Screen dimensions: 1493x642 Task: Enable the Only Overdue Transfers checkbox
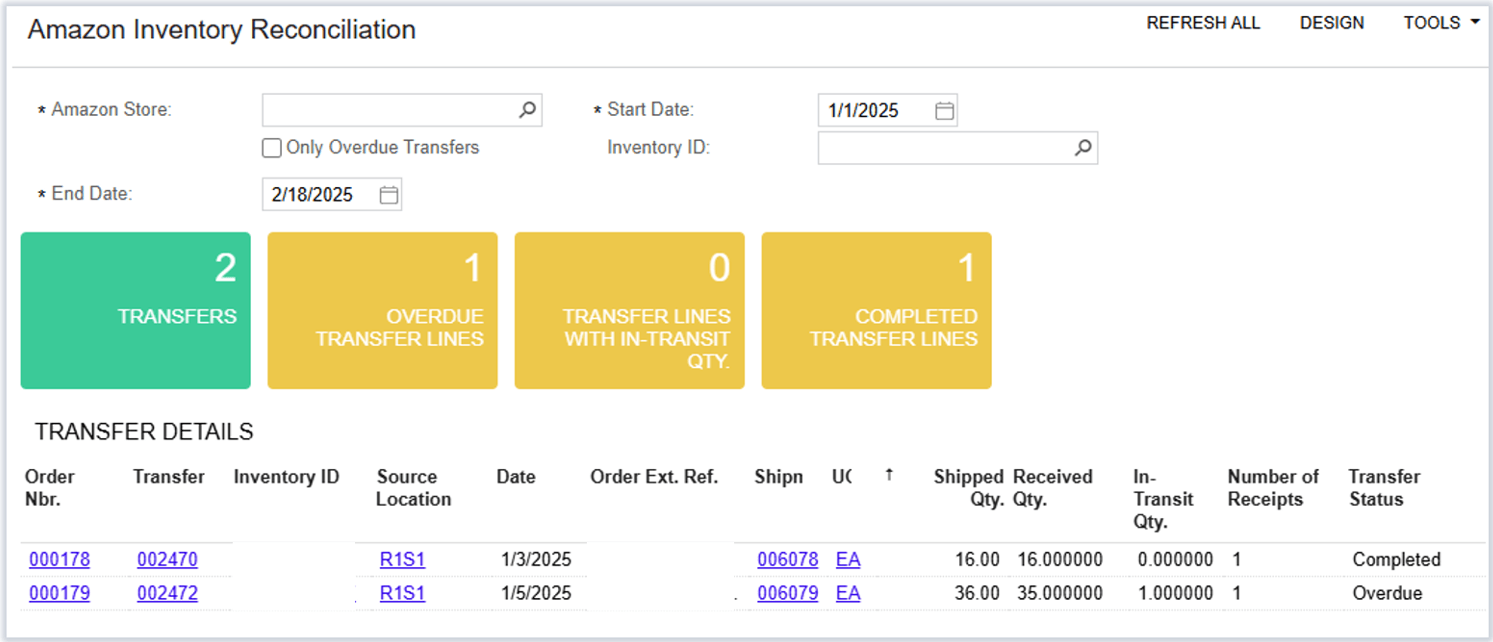[271, 148]
